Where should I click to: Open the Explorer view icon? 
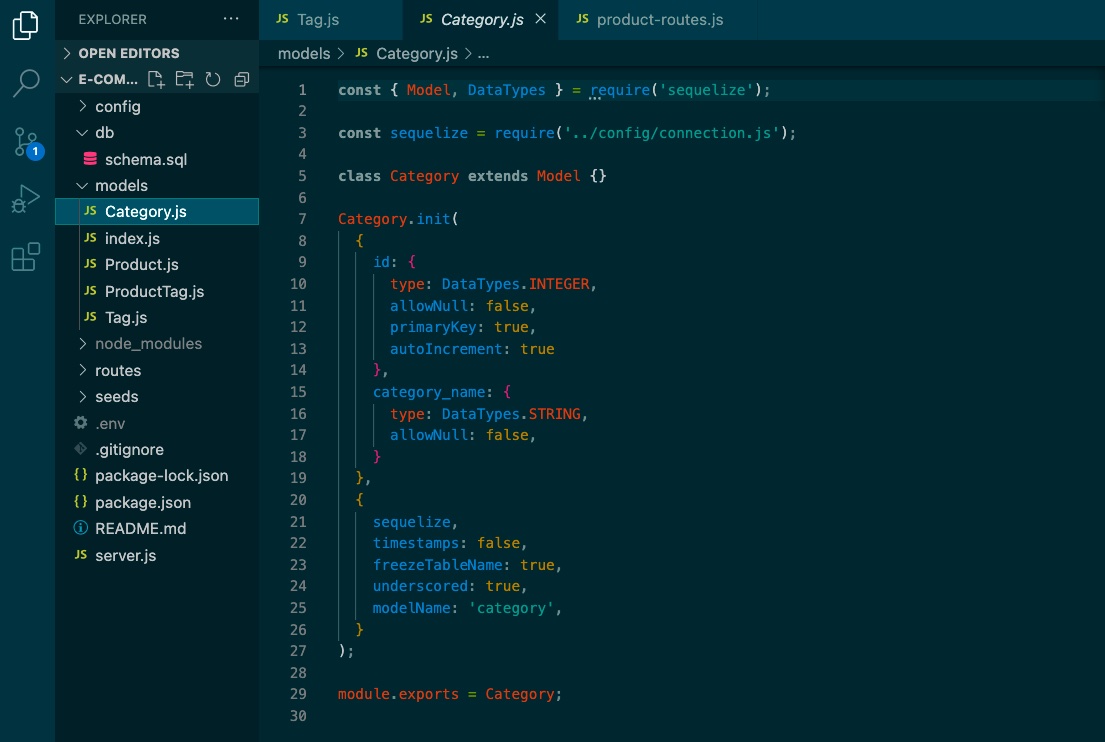26,25
